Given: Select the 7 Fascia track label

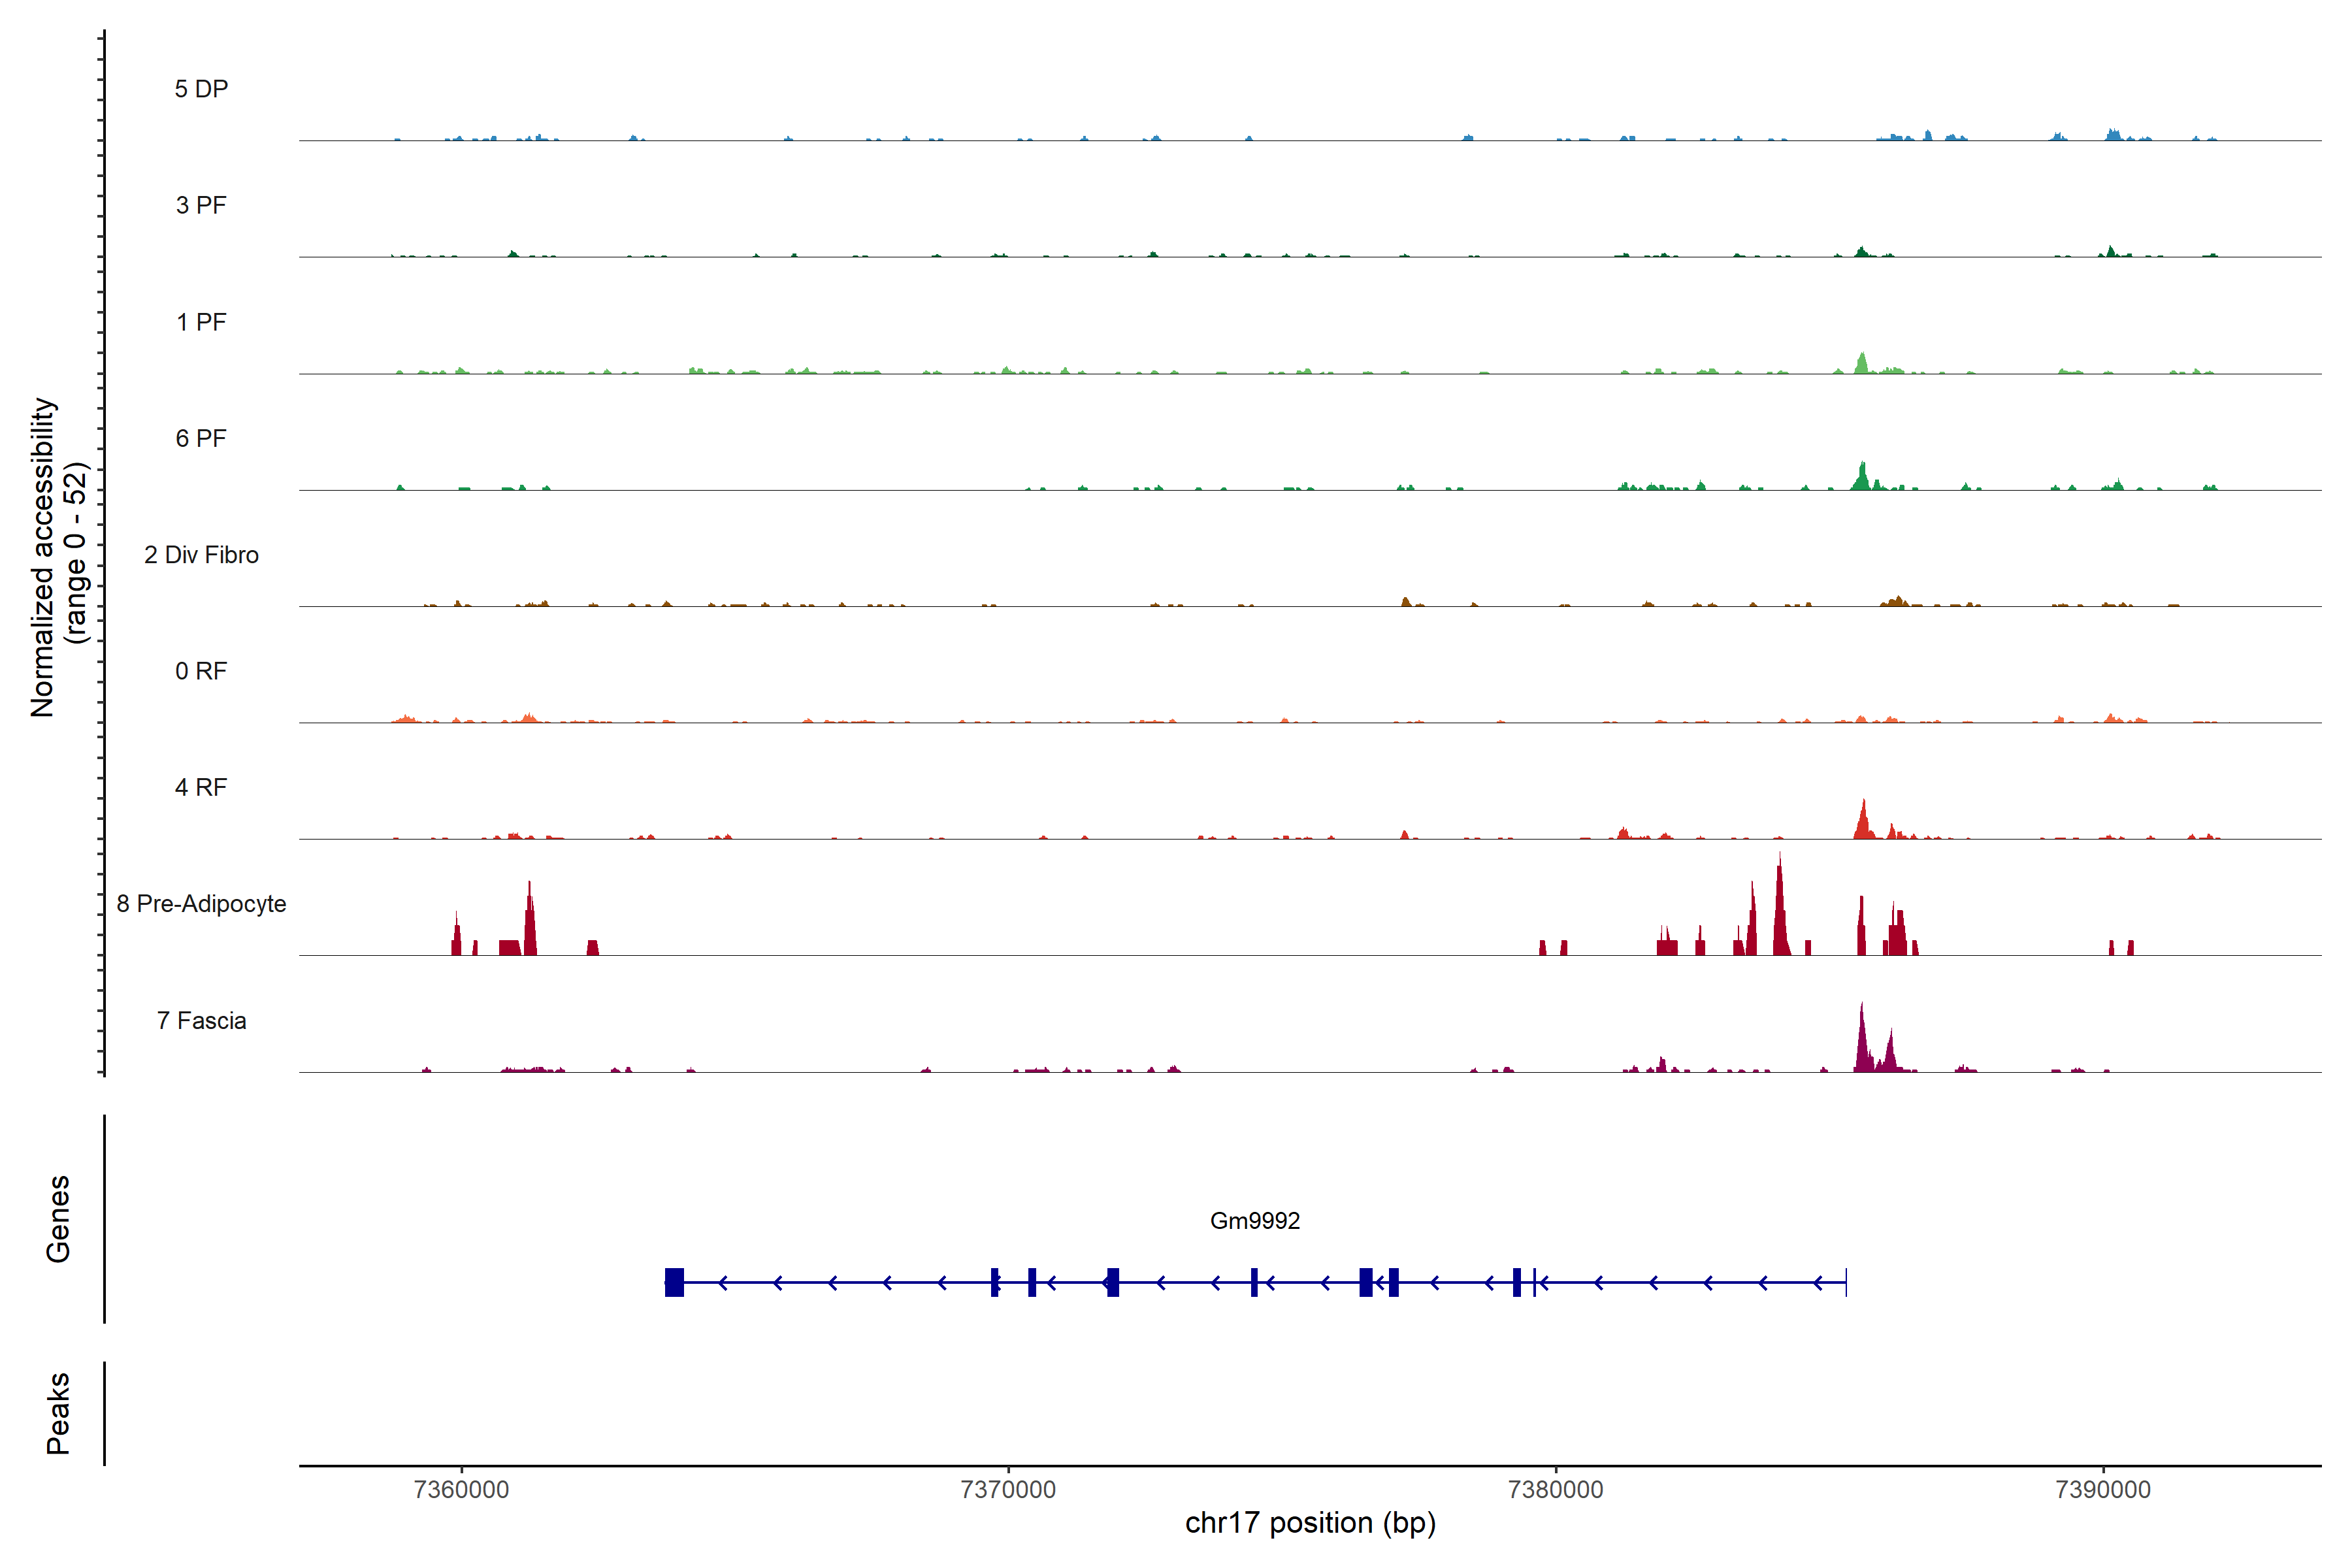Looking at the screenshot, I should click(x=201, y=1020).
